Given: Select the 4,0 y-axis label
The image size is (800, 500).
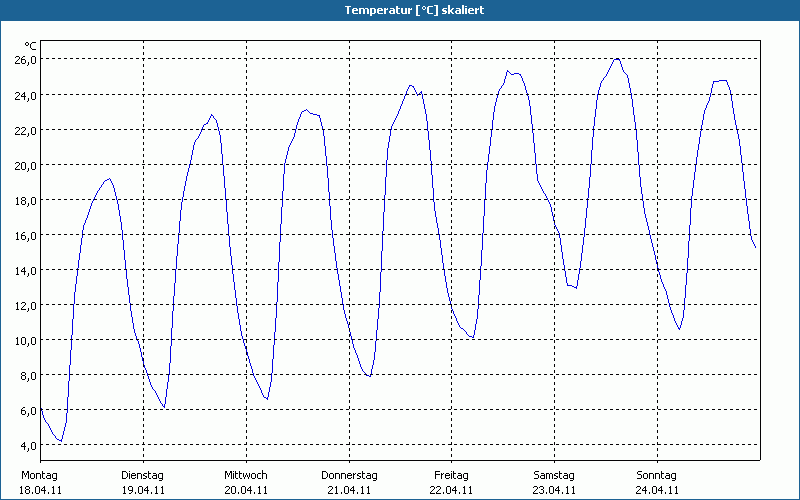Looking at the screenshot, I should pyautogui.click(x=29, y=446).
